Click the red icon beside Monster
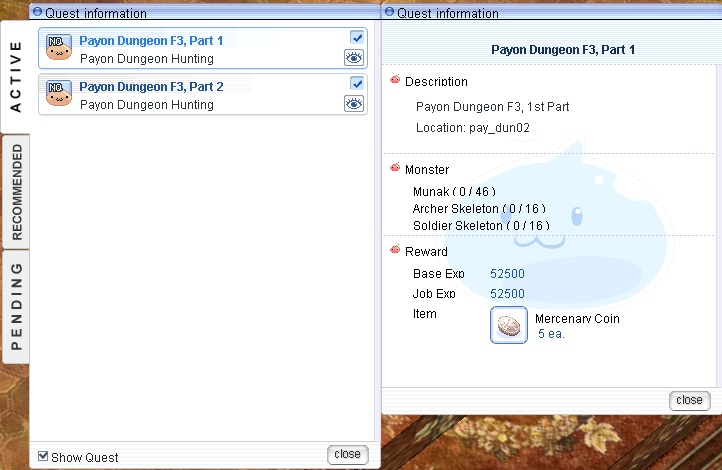The image size is (722, 470). click(395, 169)
